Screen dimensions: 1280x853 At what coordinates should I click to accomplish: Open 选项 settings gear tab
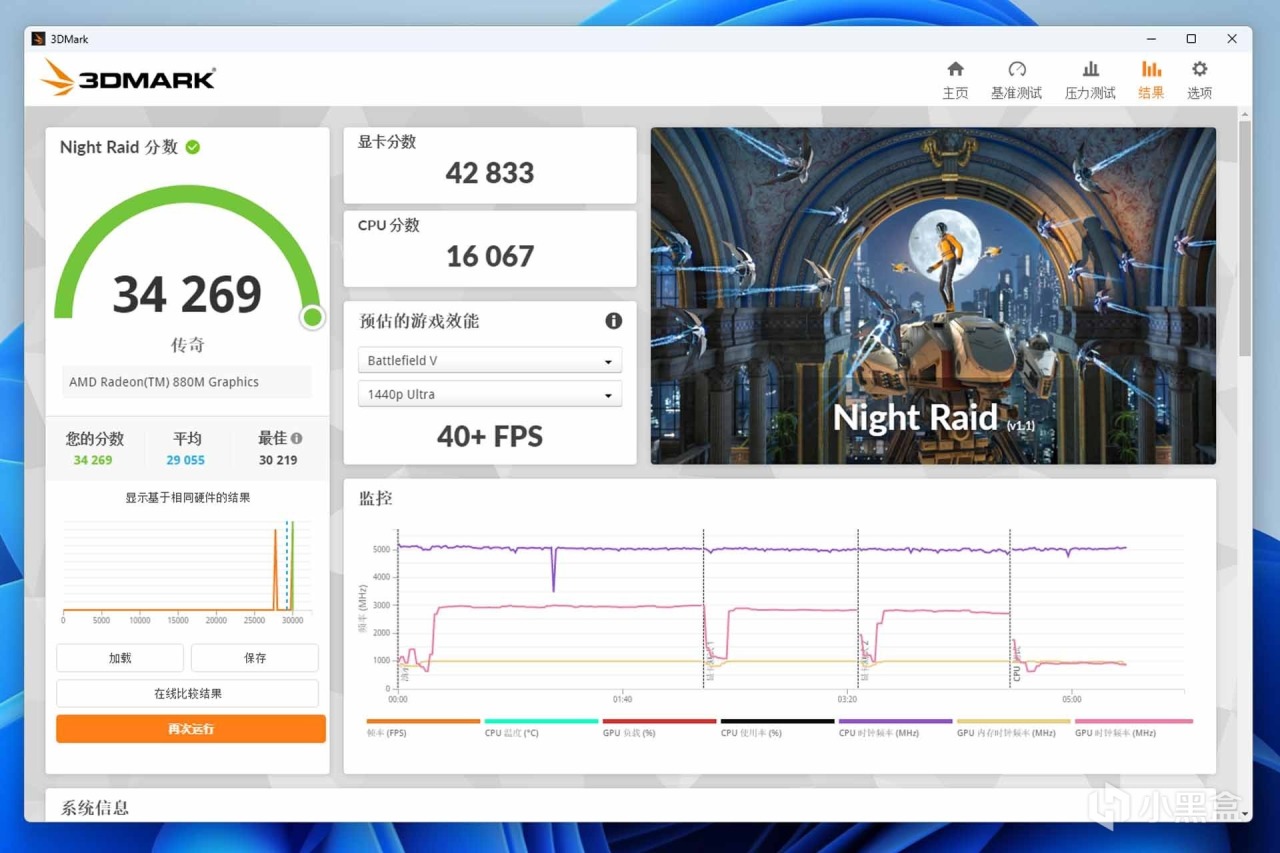click(1199, 80)
